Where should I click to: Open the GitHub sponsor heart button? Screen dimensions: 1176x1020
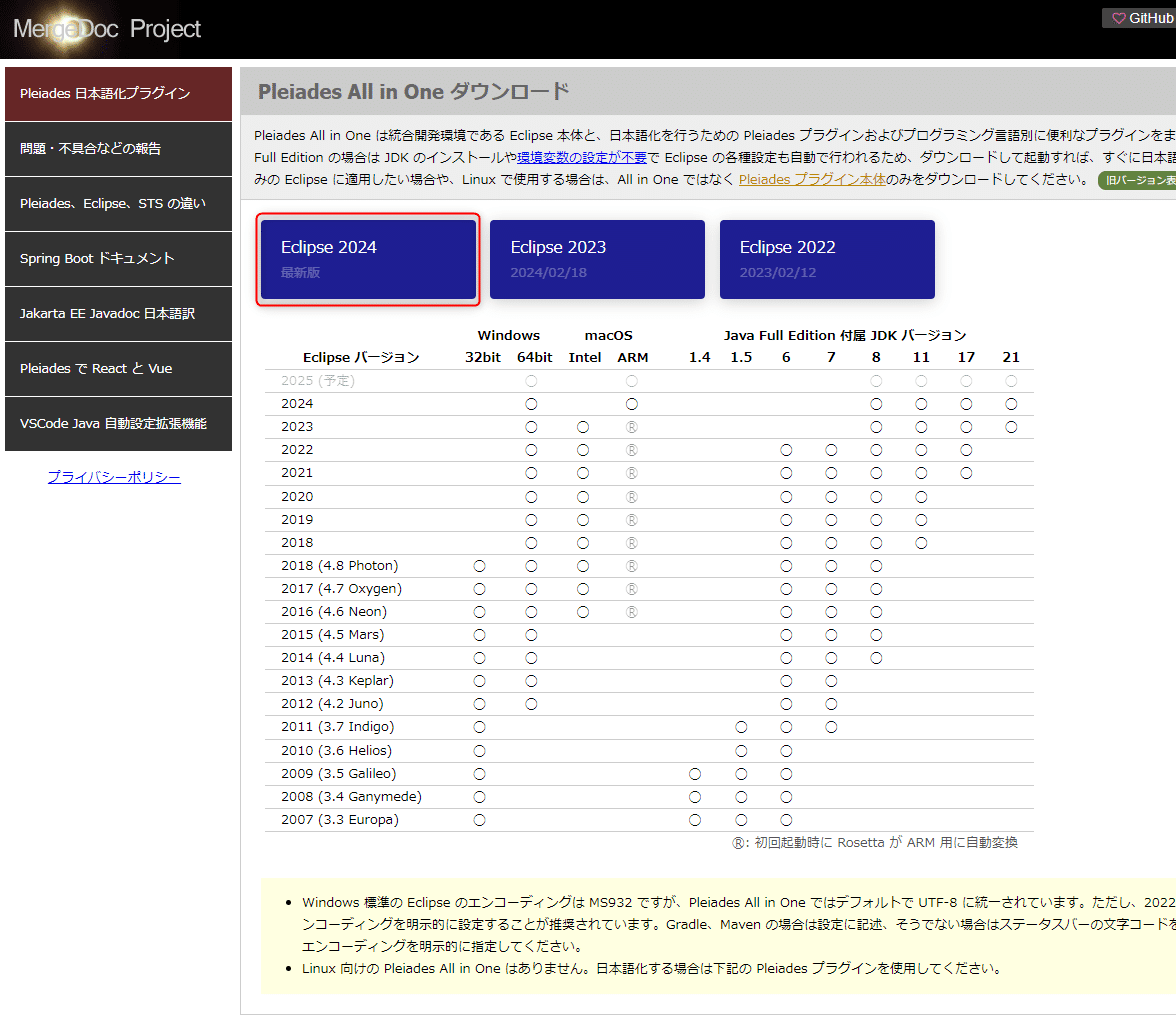pos(1140,18)
